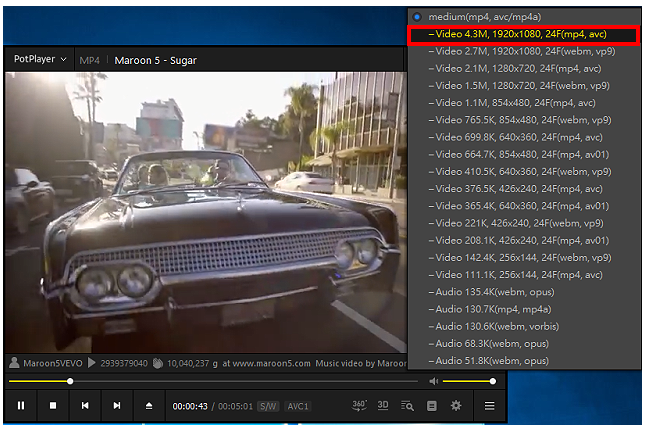Open the playlist search icon
Screen dimensions: 648x431
coord(407,406)
